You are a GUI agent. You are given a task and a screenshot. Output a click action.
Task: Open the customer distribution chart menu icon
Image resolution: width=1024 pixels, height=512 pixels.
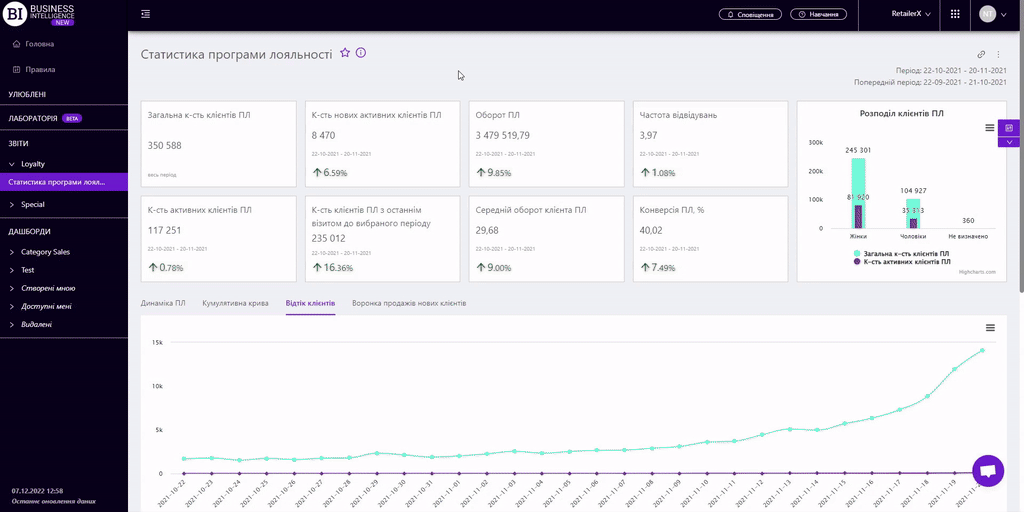click(x=989, y=128)
